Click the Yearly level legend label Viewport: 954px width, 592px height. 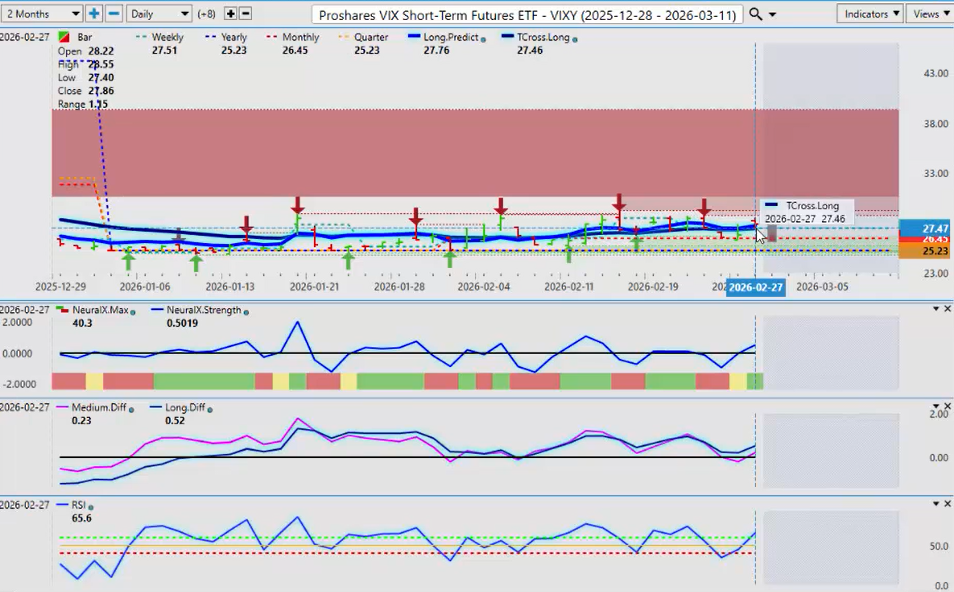click(x=233, y=37)
